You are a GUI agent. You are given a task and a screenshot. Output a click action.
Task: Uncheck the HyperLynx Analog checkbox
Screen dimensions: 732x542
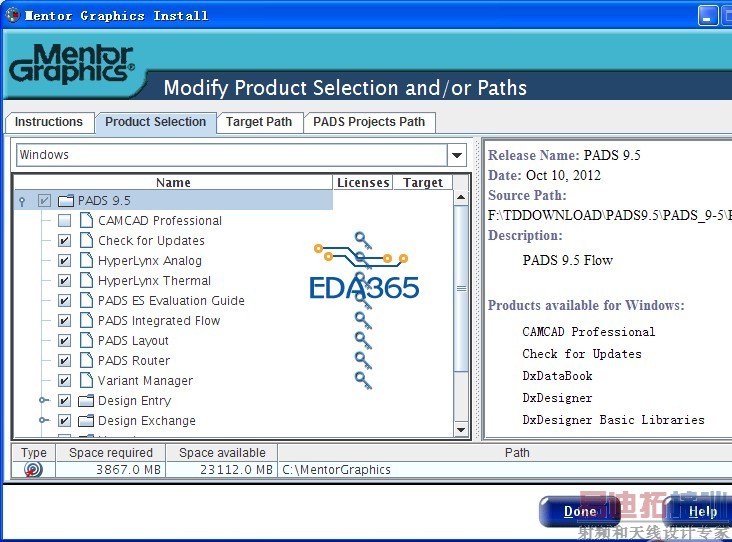pyautogui.click(x=64, y=260)
